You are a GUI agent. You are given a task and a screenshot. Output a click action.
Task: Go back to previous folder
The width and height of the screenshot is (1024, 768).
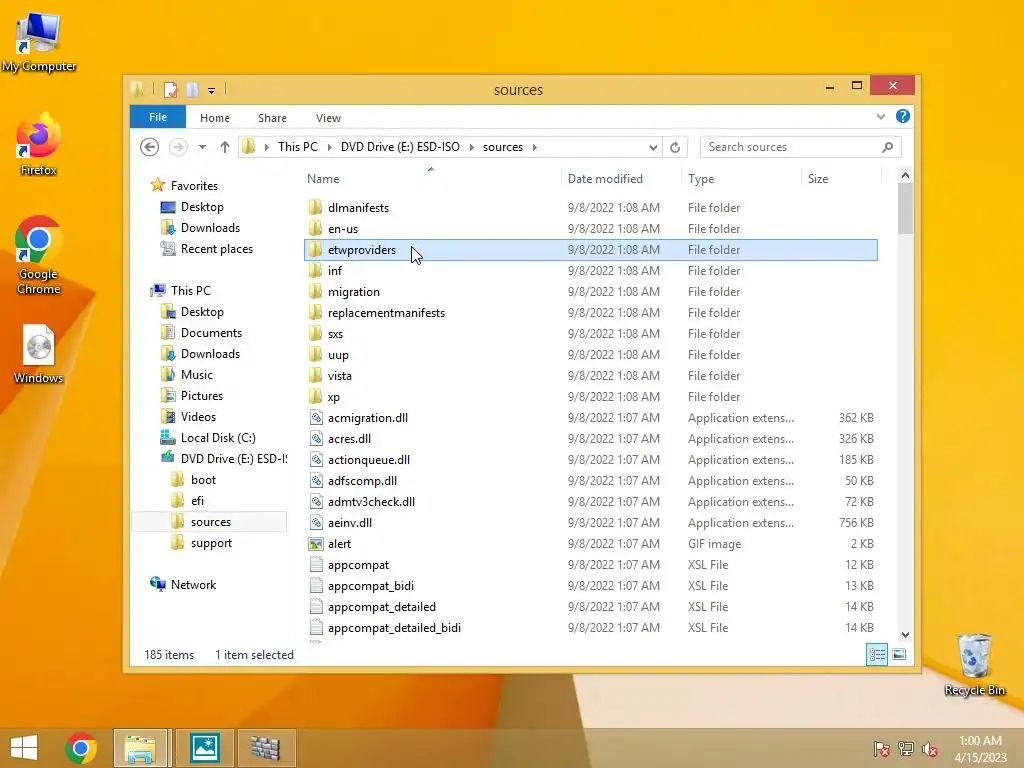click(150, 147)
